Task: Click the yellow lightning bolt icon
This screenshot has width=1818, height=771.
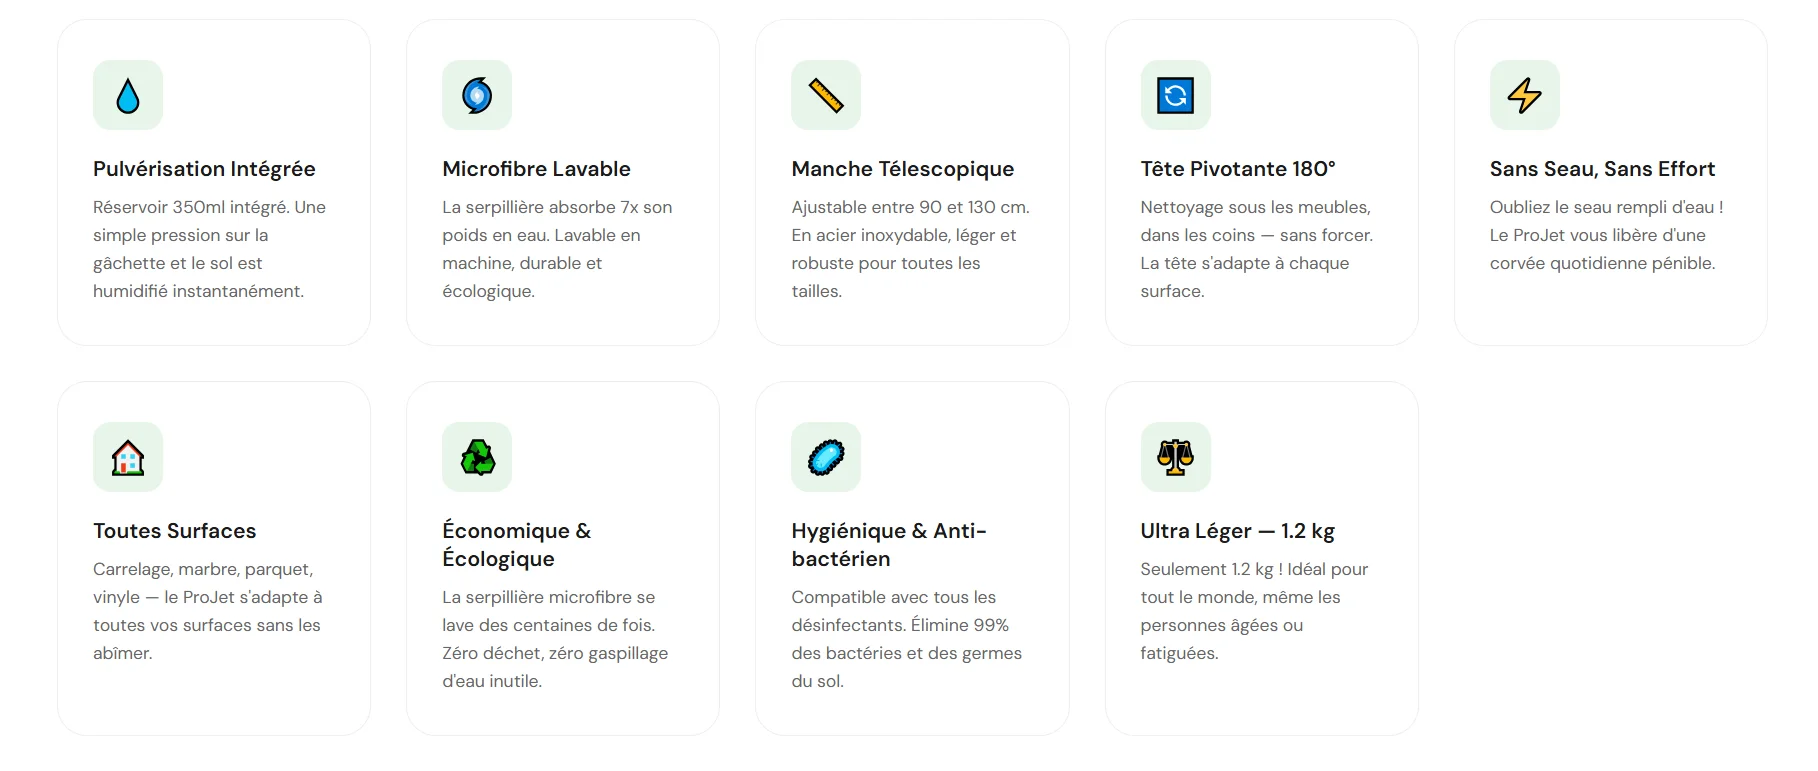Action: pyautogui.click(x=1524, y=96)
